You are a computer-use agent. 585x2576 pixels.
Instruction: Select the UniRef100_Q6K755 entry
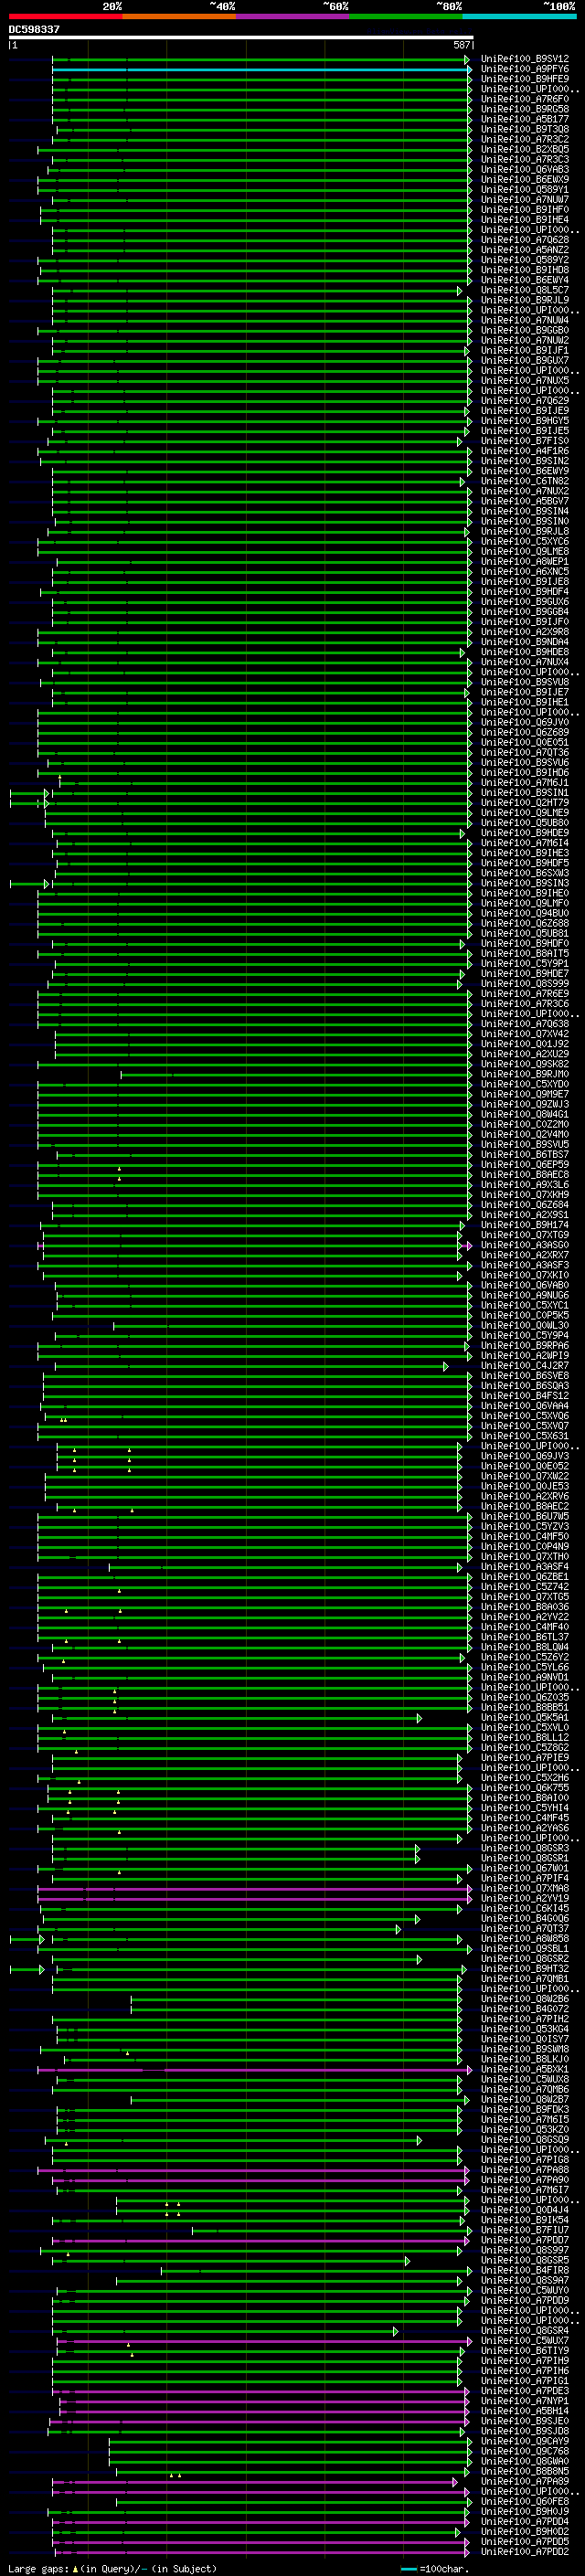coord(525,1788)
